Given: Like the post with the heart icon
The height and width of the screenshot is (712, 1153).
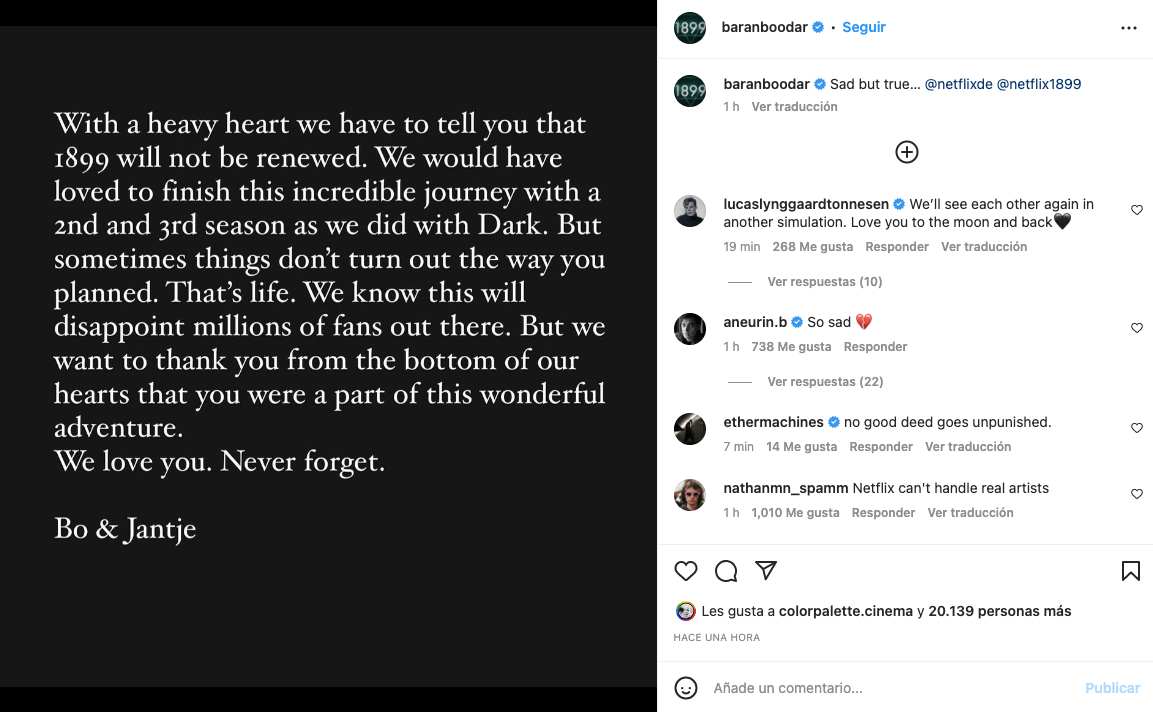Looking at the screenshot, I should click(686, 571).
